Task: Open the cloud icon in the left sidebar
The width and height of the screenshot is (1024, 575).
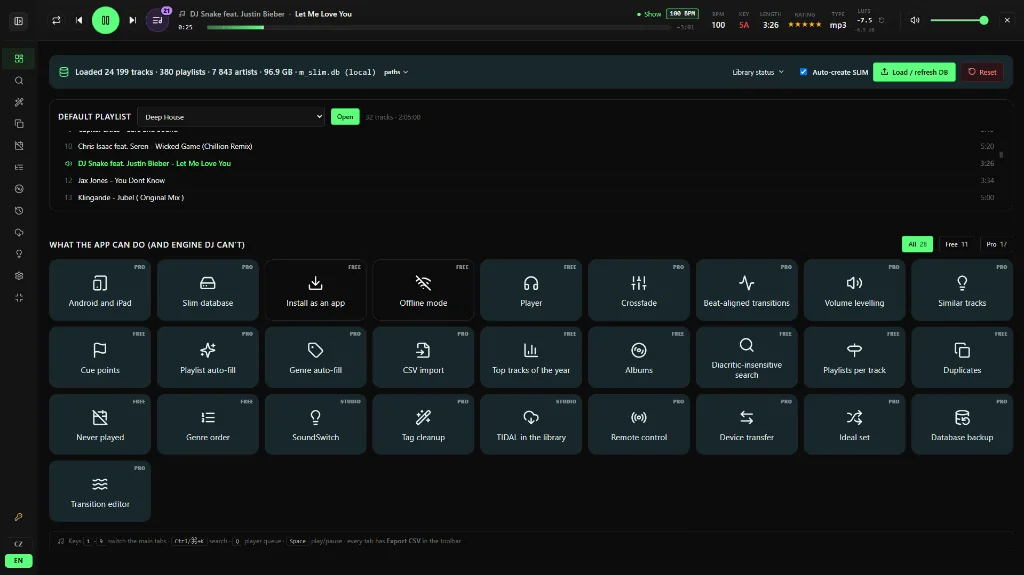Action: 19,232
